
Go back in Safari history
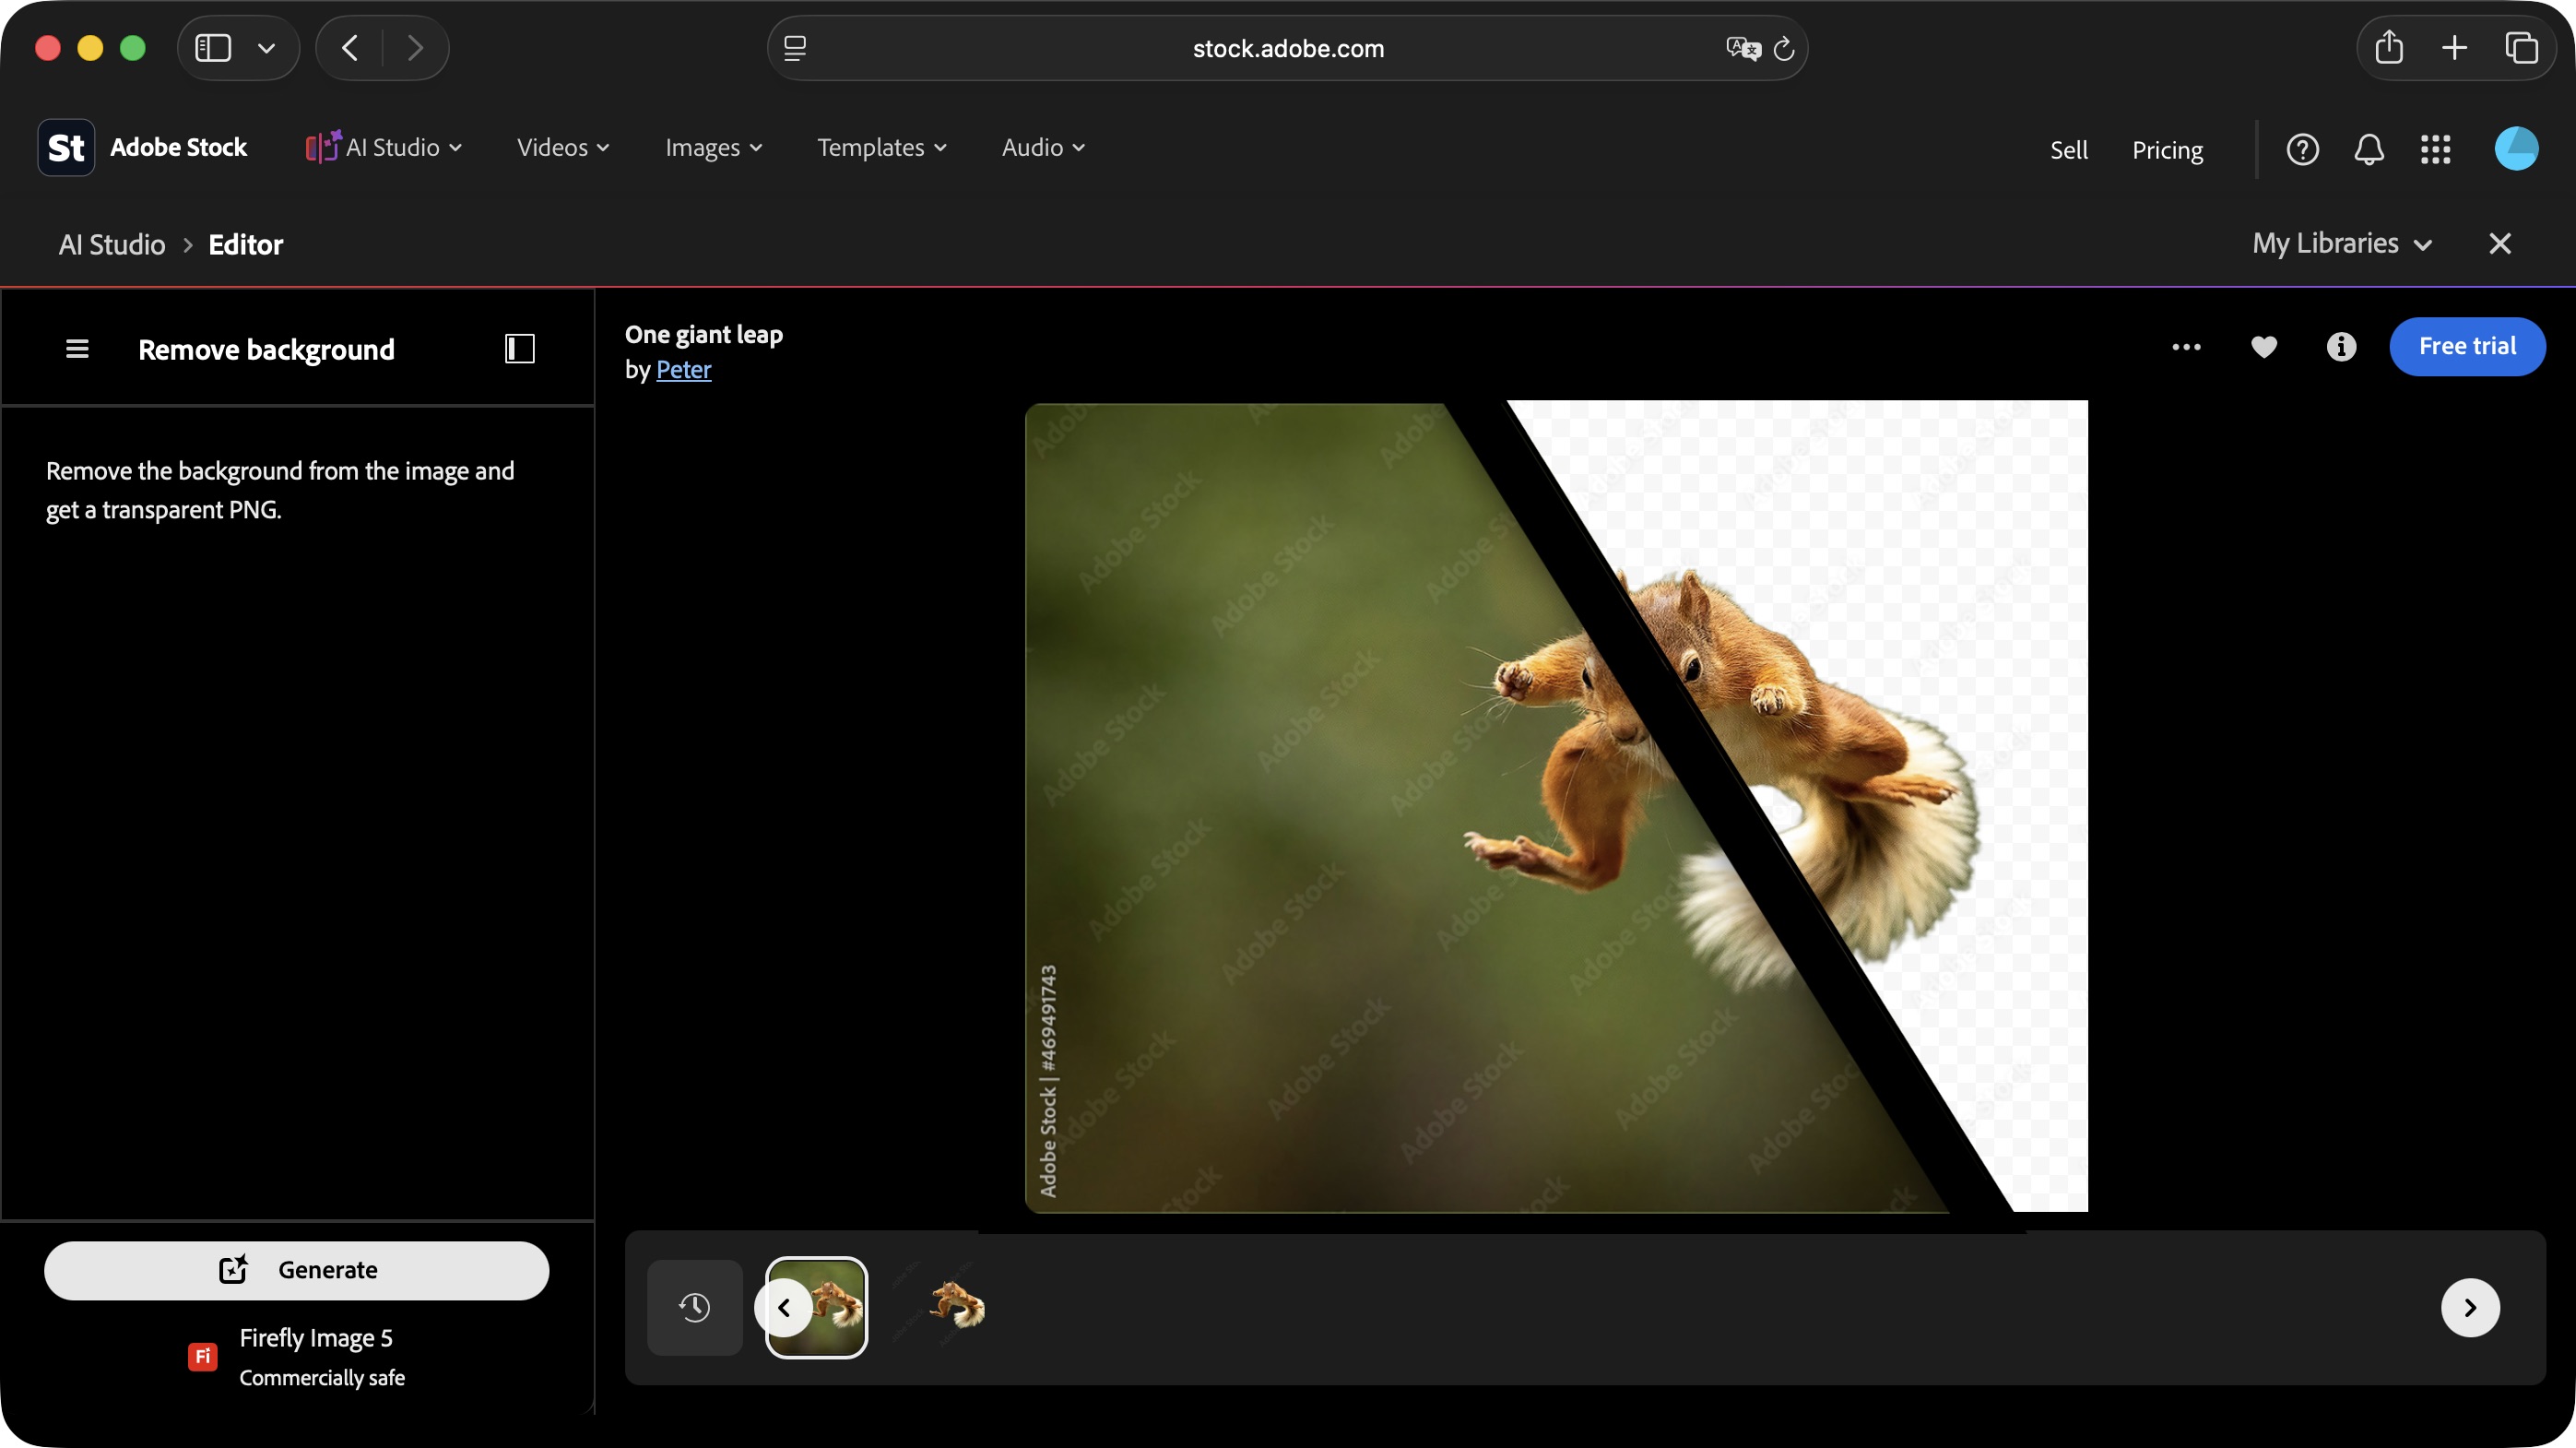[x=349, y=48]
